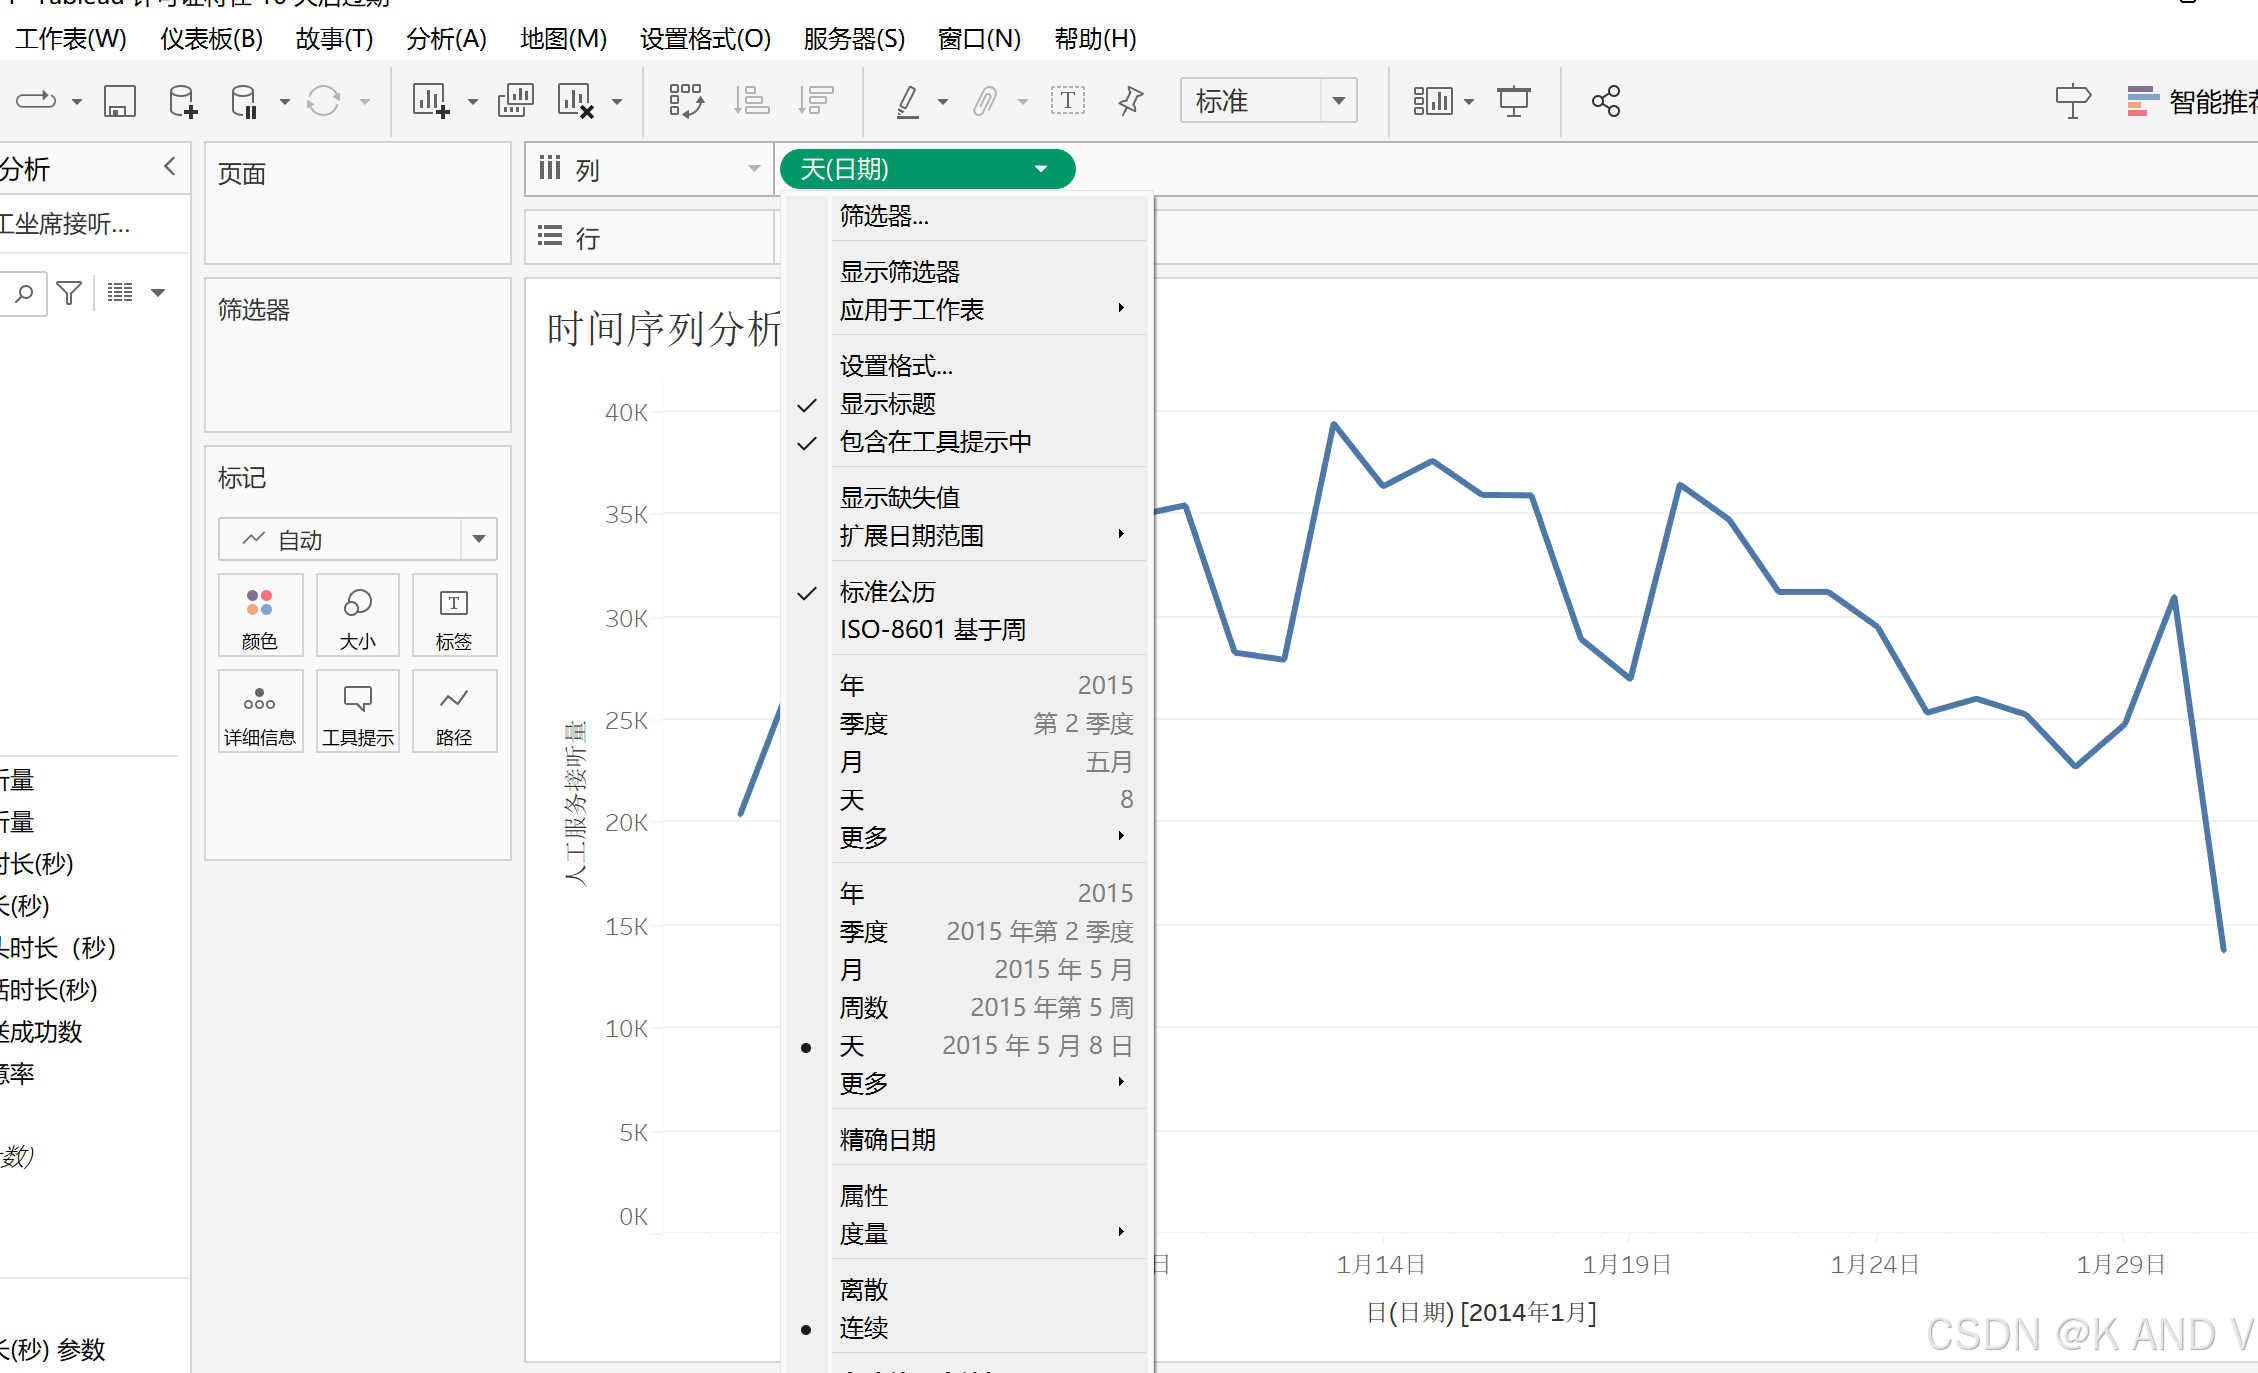
Task: Open the 分析(A) menu
Action: click(x=446, y=39)
